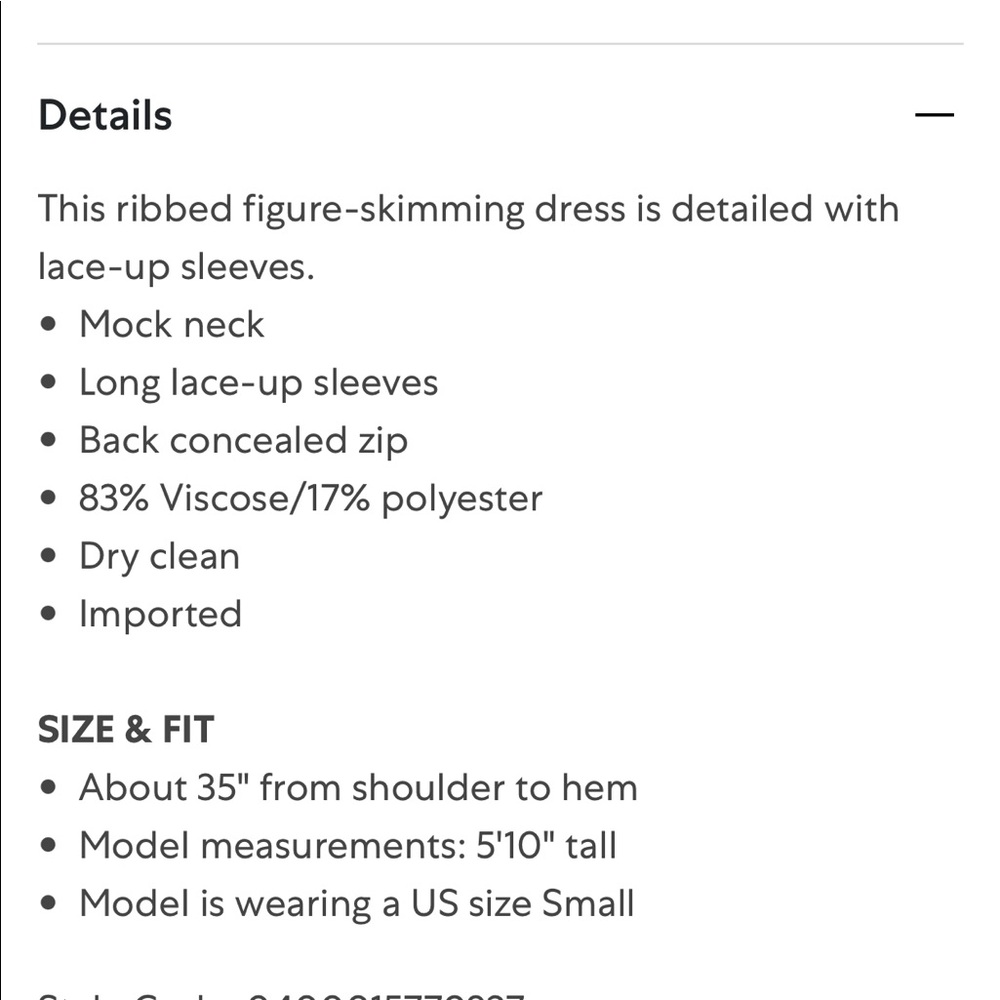Select the Model is wearing US size Small line

pyautogui.click(x=357, y=904)
